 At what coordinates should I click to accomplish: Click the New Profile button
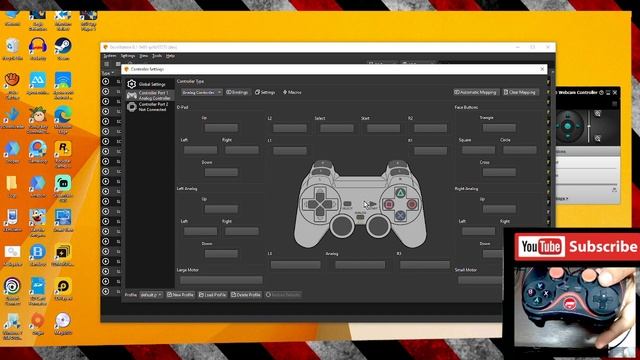point(180,295)
